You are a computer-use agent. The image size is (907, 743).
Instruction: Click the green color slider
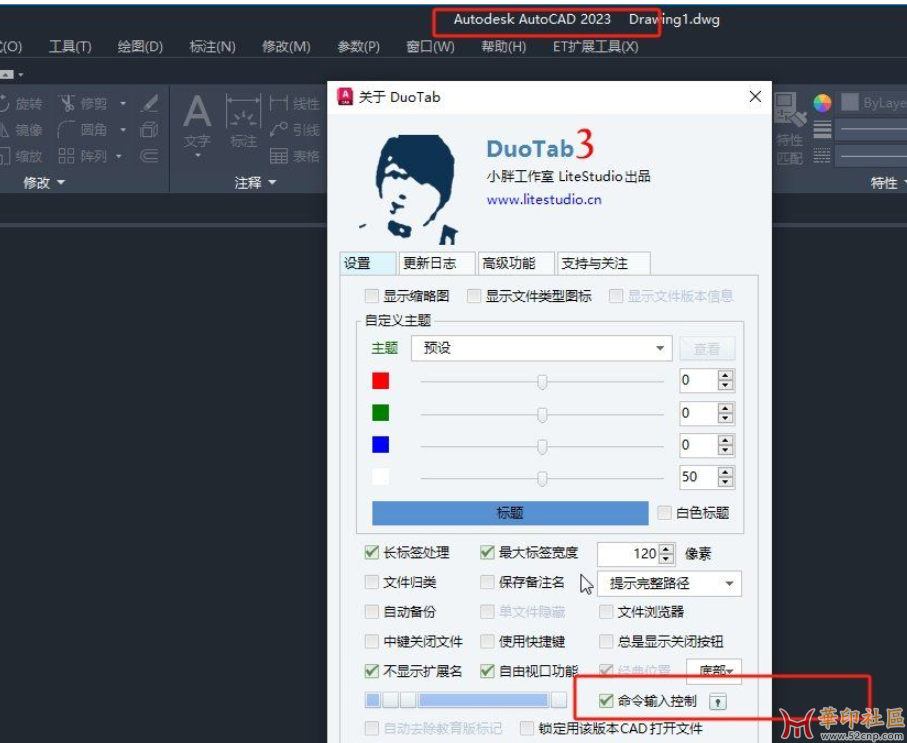tap(541, 414)
